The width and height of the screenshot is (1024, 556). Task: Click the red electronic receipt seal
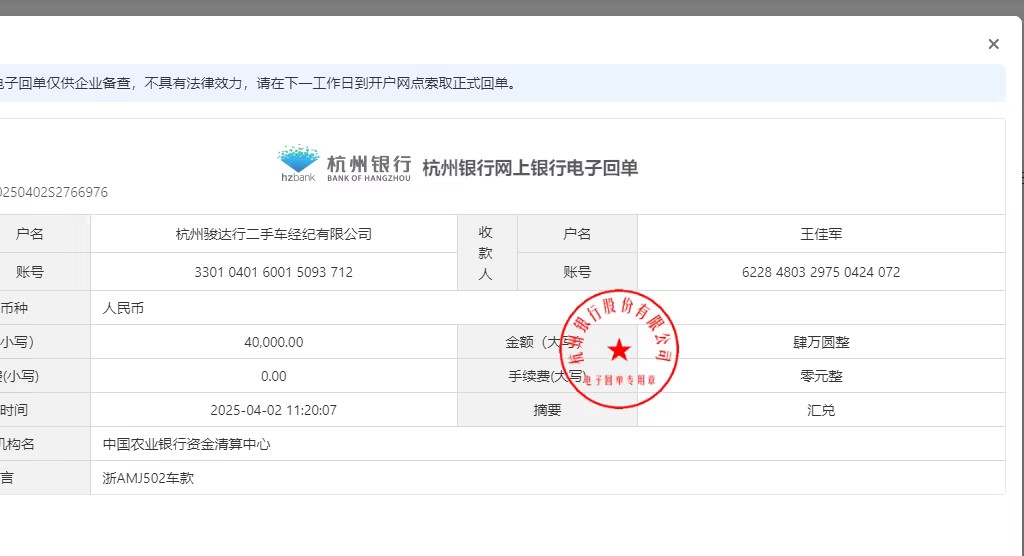[619, 349]
